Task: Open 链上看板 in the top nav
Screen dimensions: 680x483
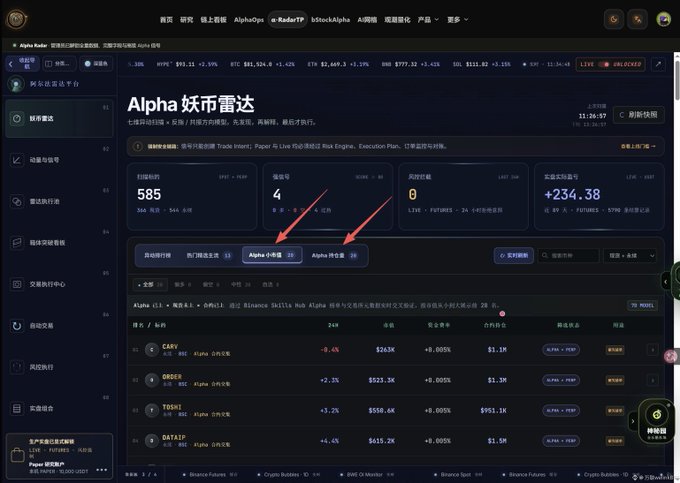Action: (213, 20)
